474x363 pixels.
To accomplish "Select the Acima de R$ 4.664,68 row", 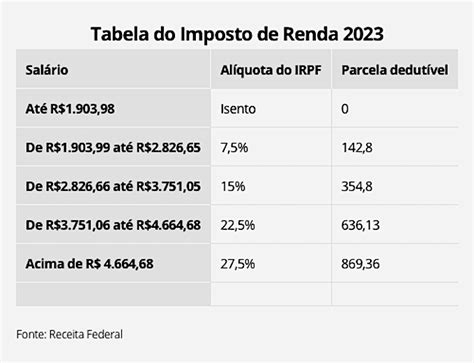I will tap(237, 263).
